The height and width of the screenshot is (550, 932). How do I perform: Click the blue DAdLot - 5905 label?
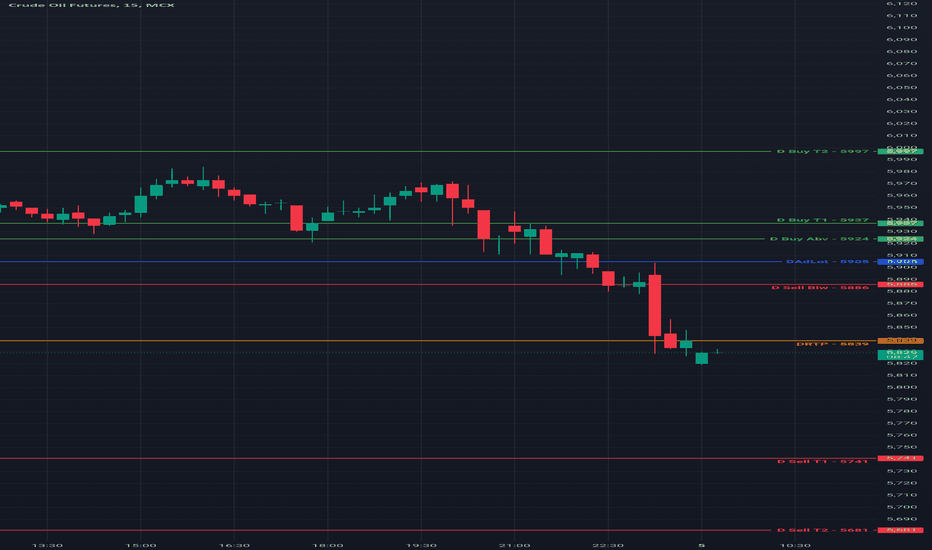coord(827,262)
